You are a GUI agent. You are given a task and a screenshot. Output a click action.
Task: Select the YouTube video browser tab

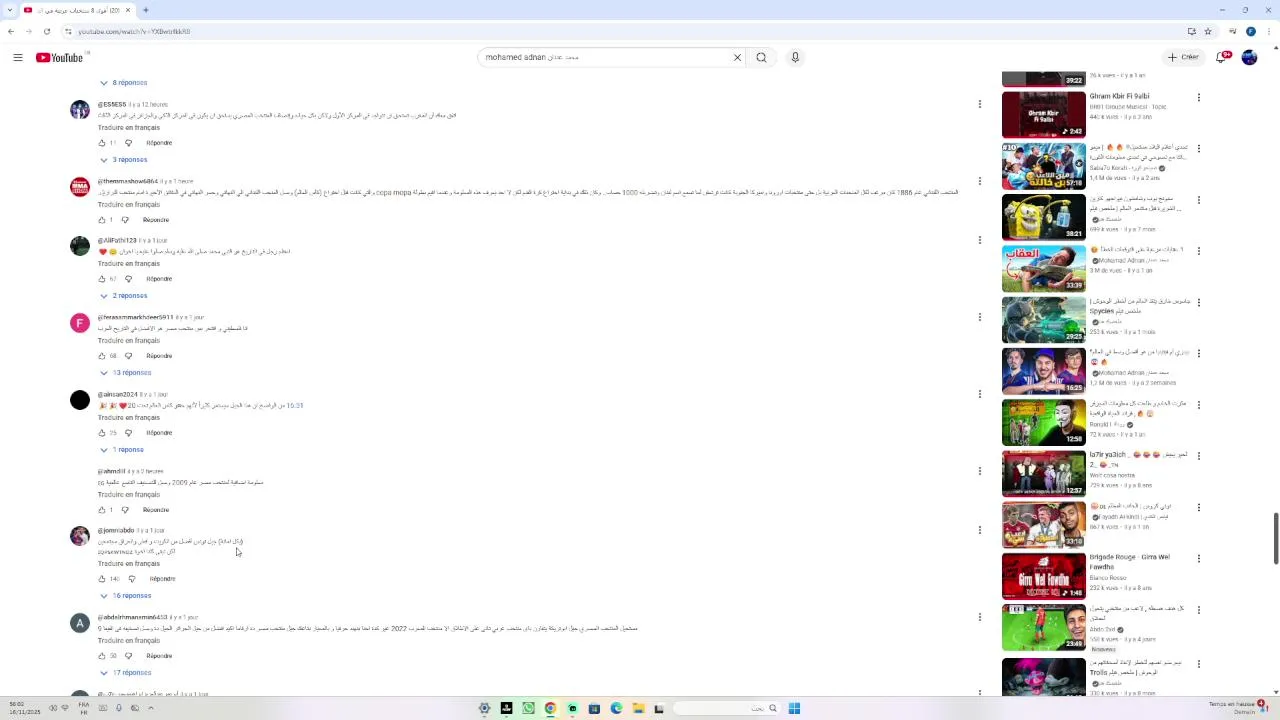coord(78,10)
